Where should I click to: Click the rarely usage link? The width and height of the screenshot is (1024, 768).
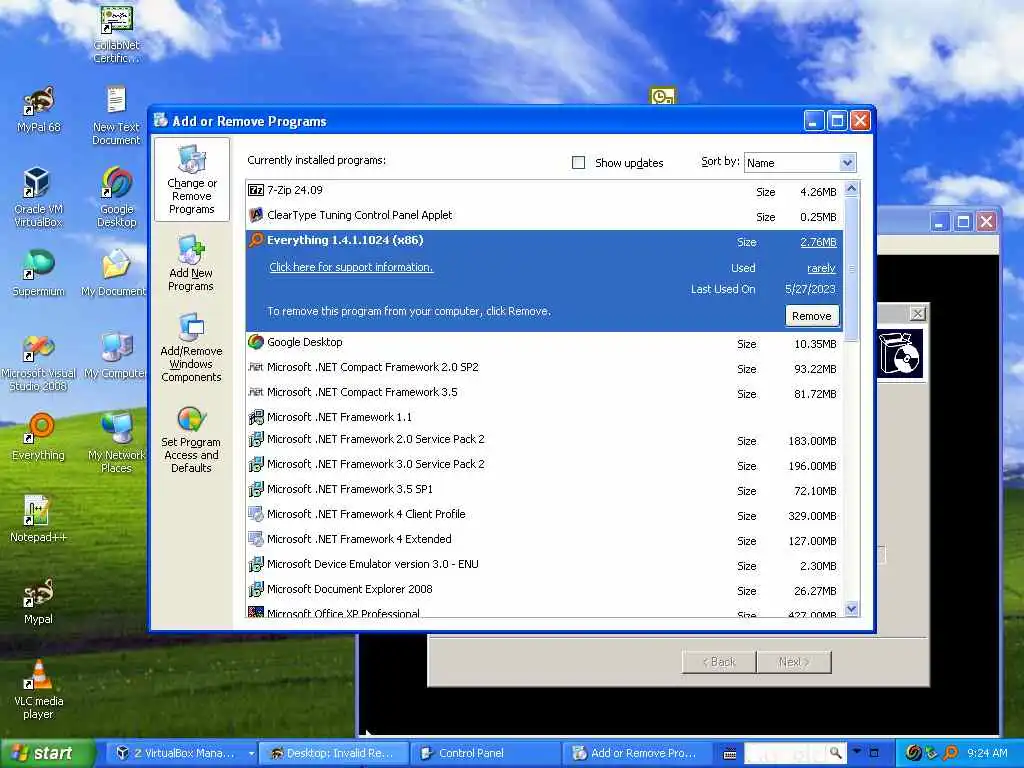[822, 268]
